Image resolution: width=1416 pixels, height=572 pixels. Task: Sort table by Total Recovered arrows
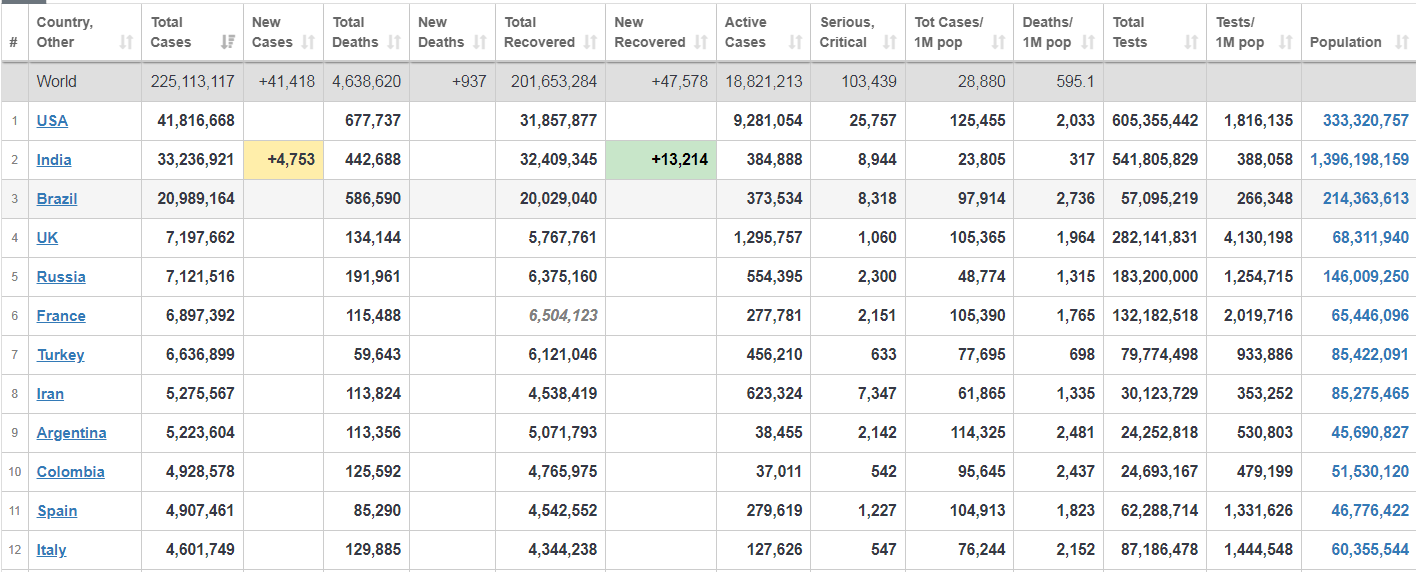coord(590,42)
